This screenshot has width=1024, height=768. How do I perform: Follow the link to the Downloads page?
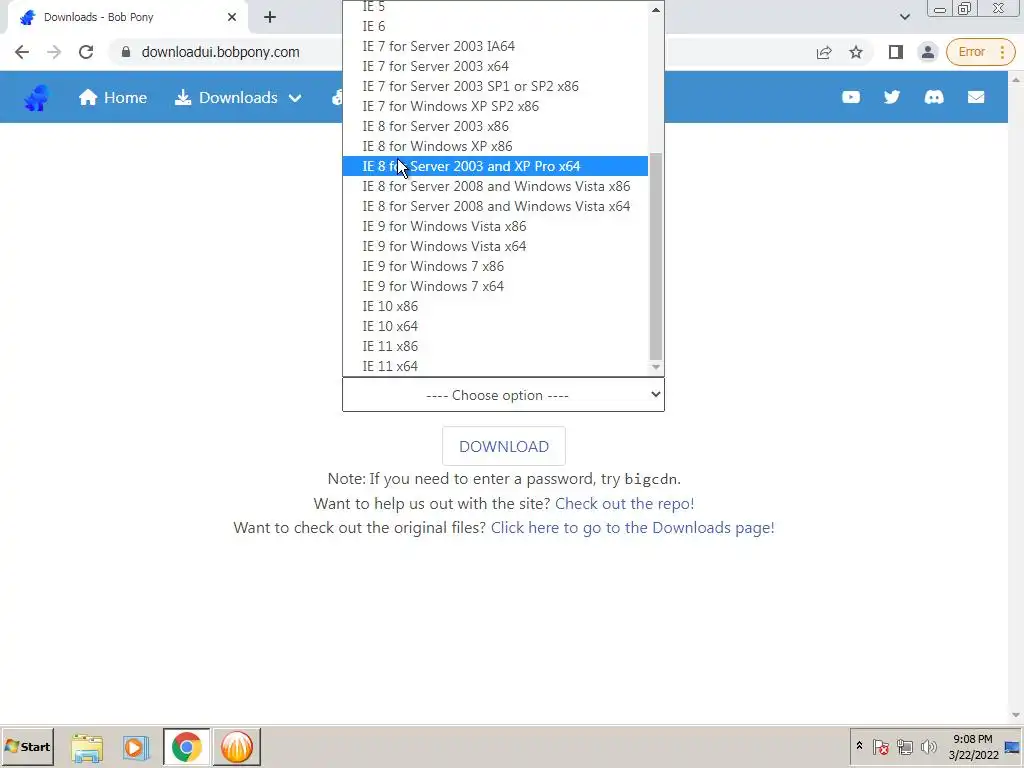633,528
